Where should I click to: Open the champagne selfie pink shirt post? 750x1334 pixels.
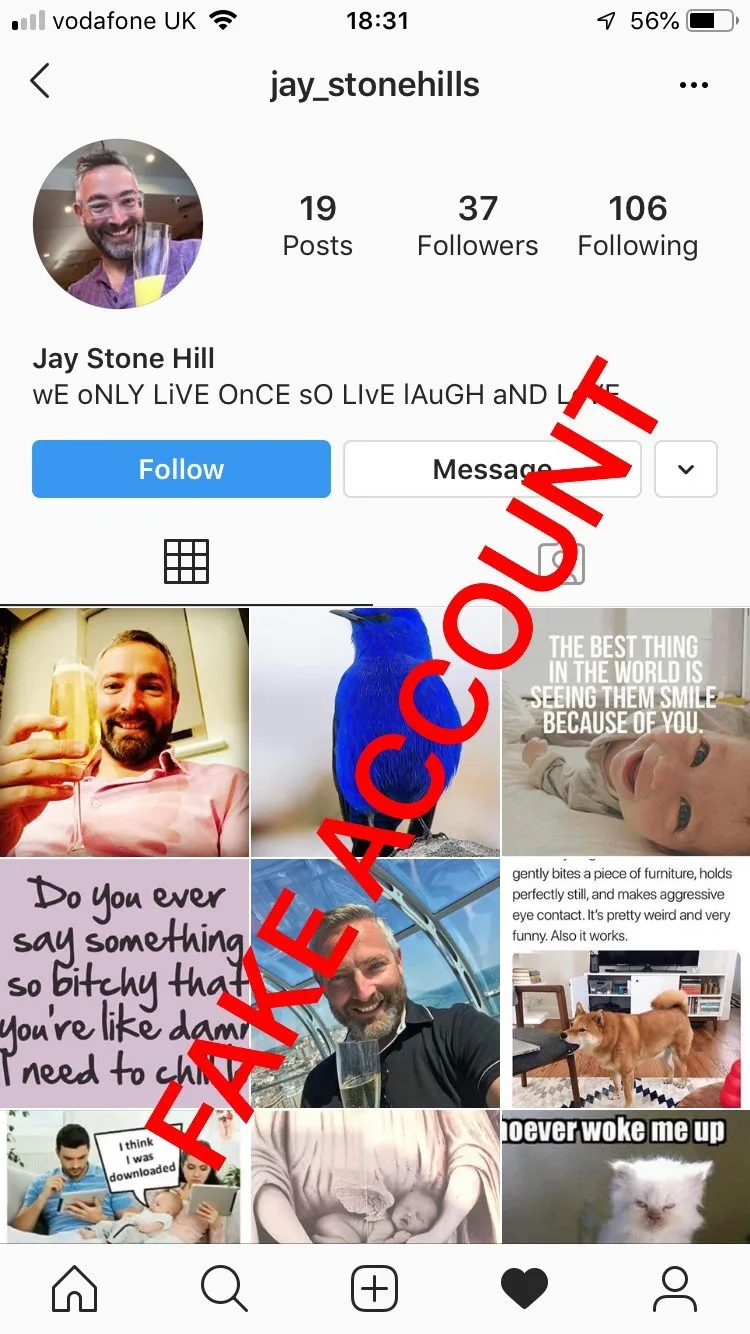(124, 732)
